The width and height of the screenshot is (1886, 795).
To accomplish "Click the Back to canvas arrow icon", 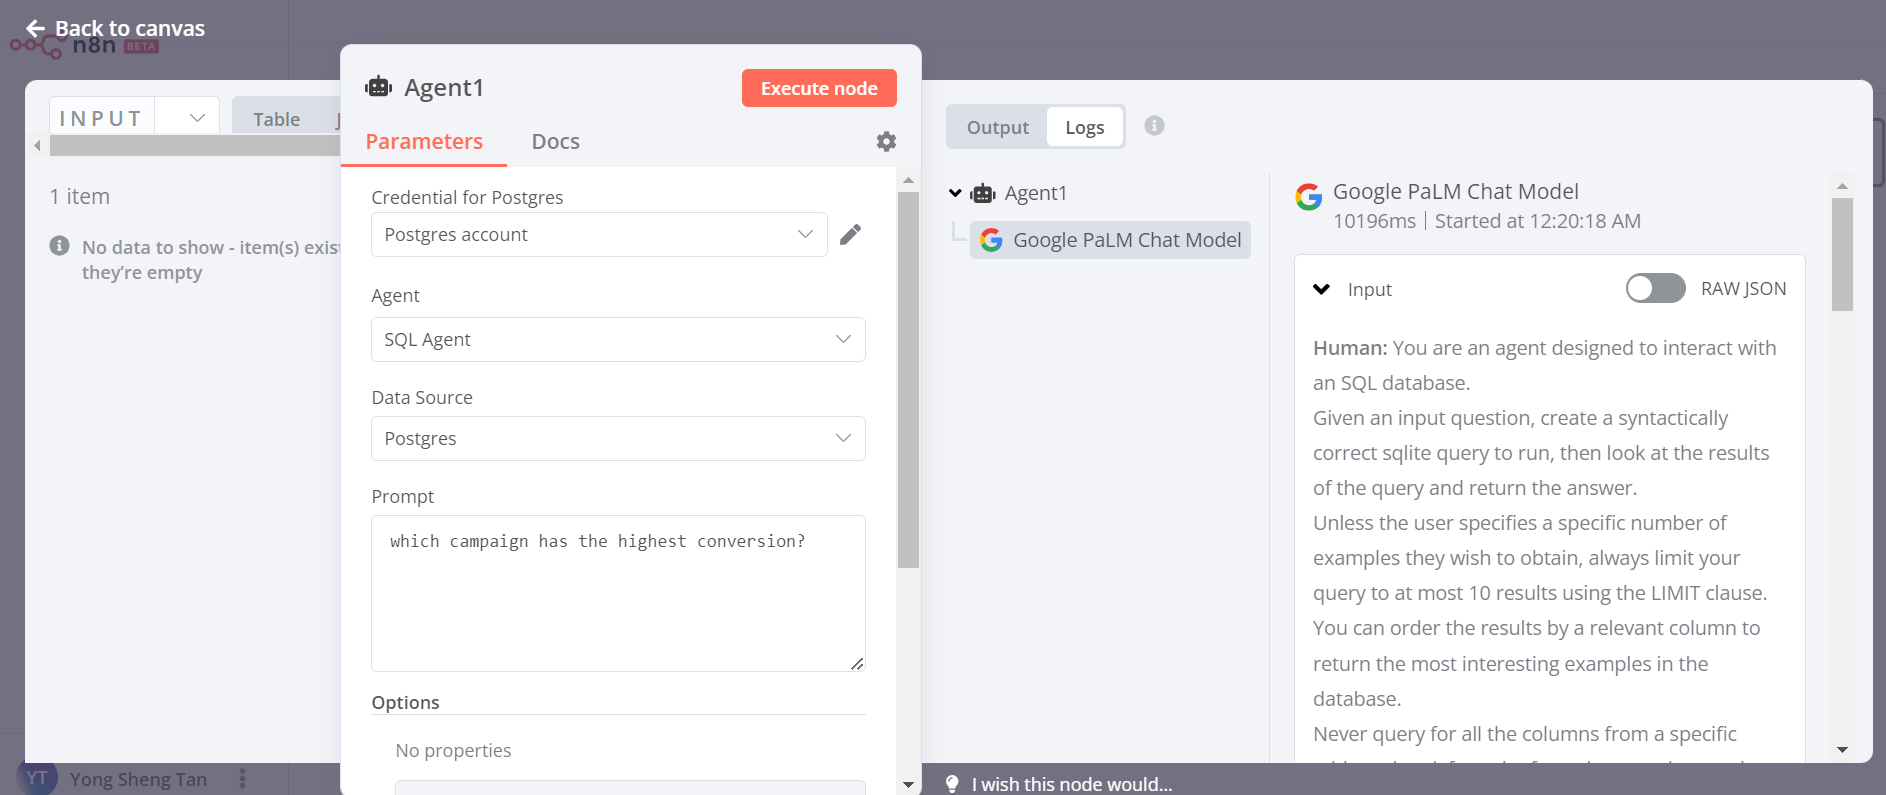I will click(x=36, y=28).
